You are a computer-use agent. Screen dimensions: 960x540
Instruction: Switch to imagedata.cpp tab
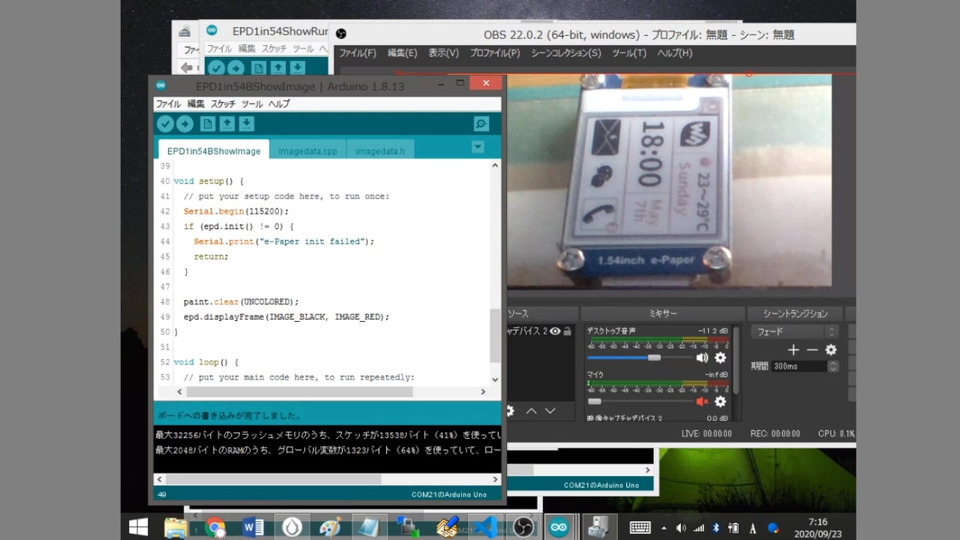tap(308, 151)
